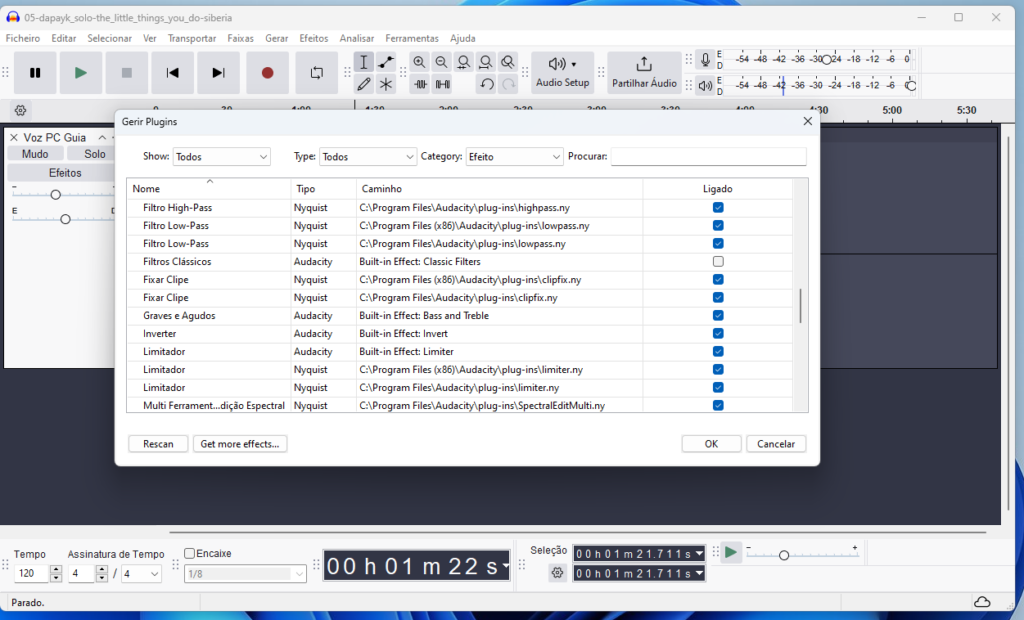Click the Silence audio selection icon
This screenshot has width=1024, height=620.
pos(441,84)
